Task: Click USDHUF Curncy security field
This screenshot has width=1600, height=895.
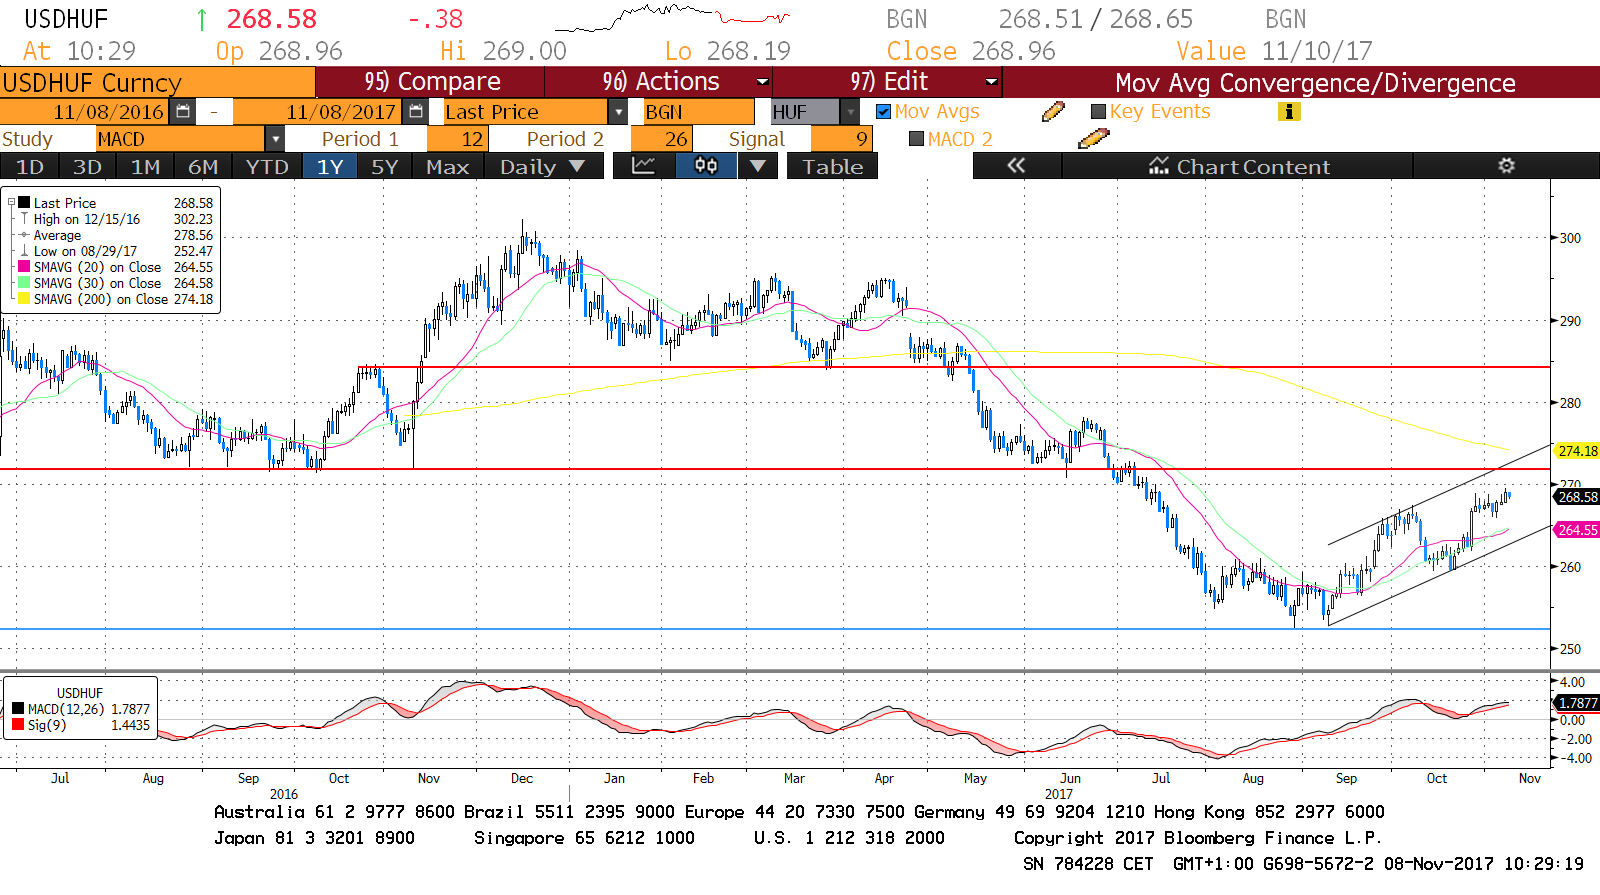Action: tap(157, 82)
